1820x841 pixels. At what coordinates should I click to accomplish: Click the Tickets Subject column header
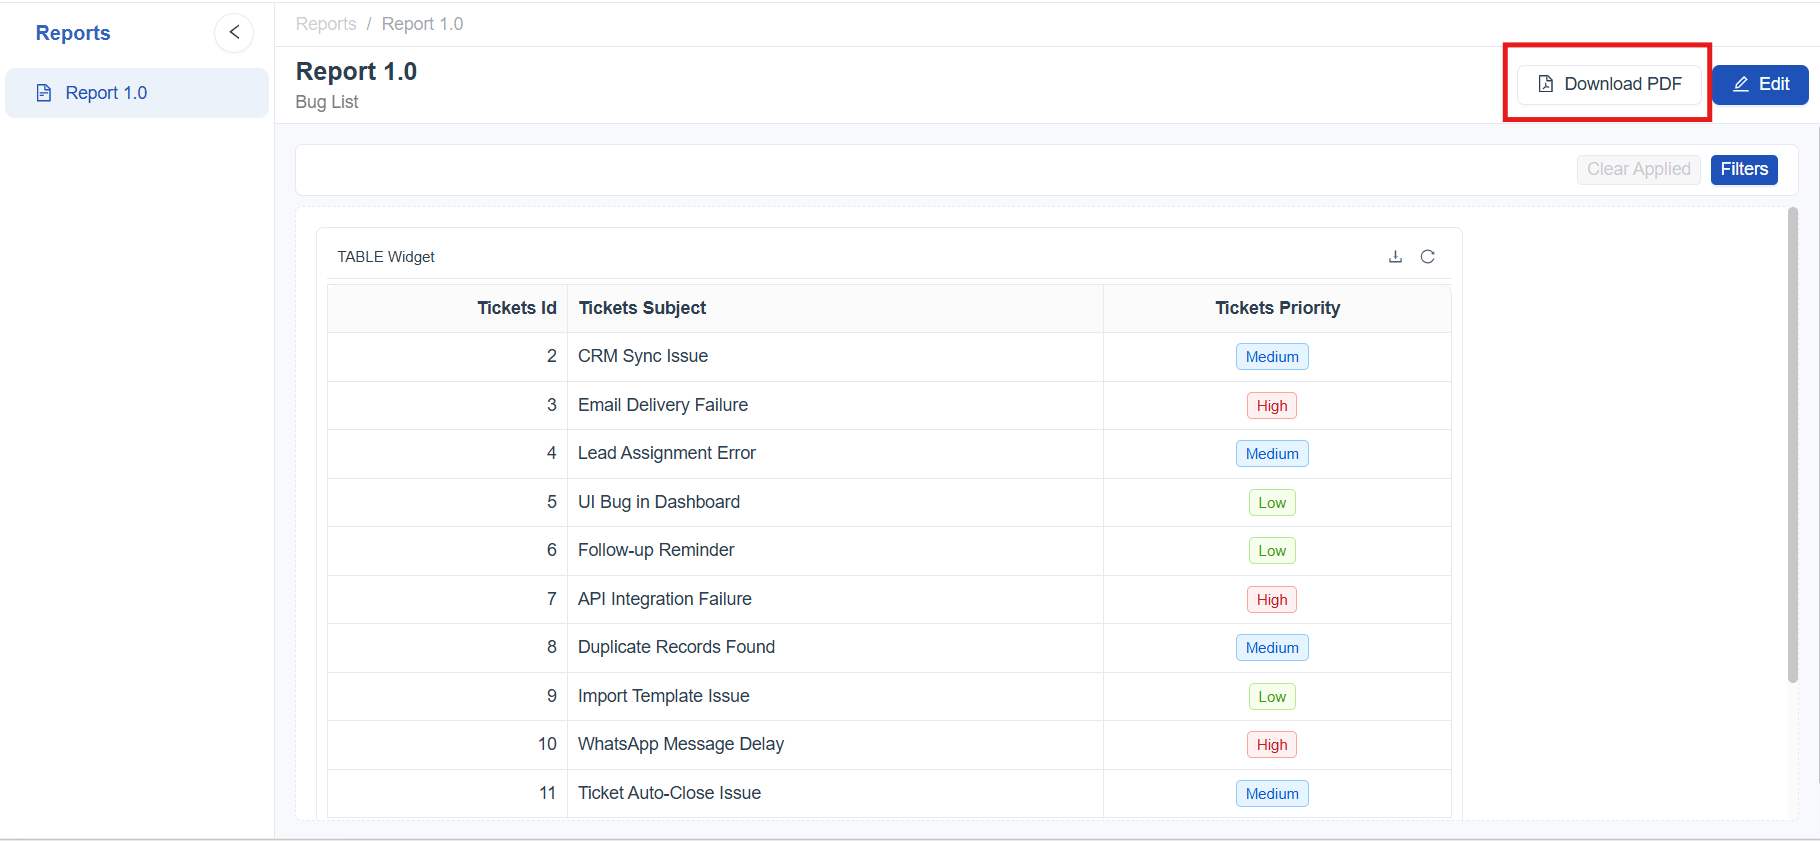pos(642,308)
